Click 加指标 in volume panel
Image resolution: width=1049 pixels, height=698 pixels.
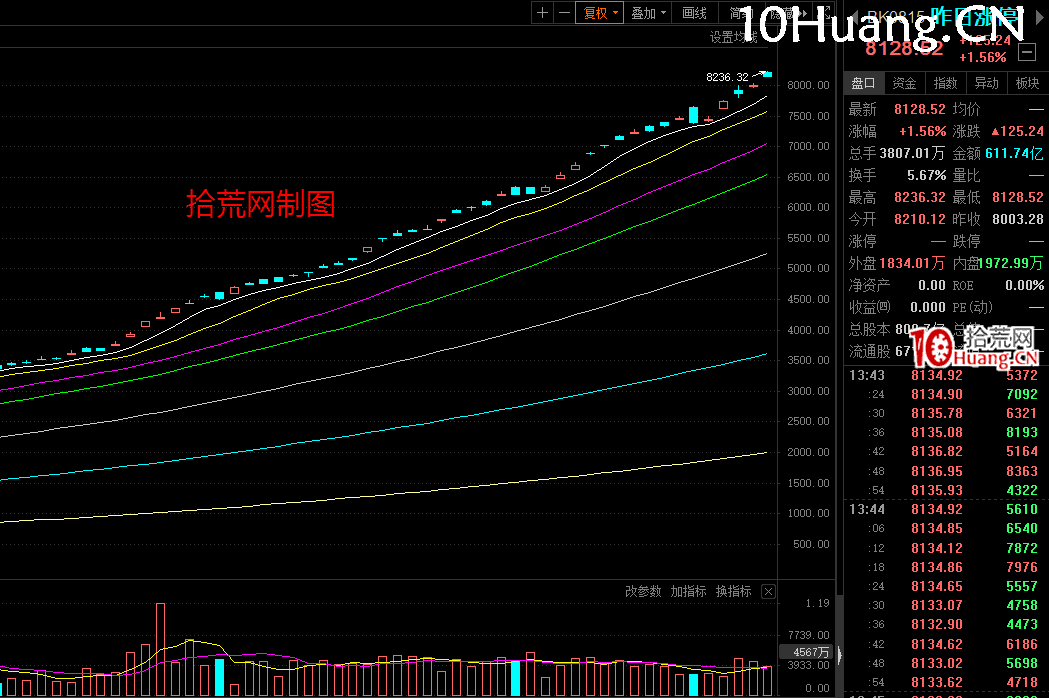tap(688, 591)
